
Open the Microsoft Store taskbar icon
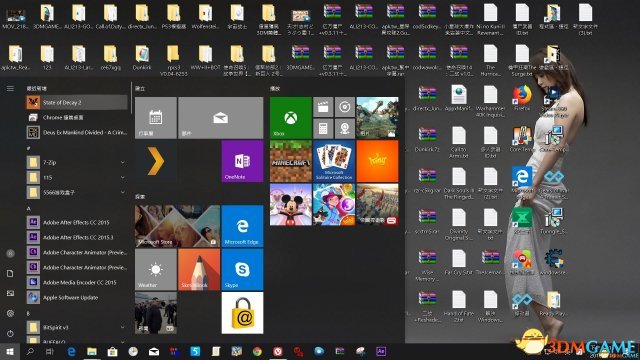[113, 351]
